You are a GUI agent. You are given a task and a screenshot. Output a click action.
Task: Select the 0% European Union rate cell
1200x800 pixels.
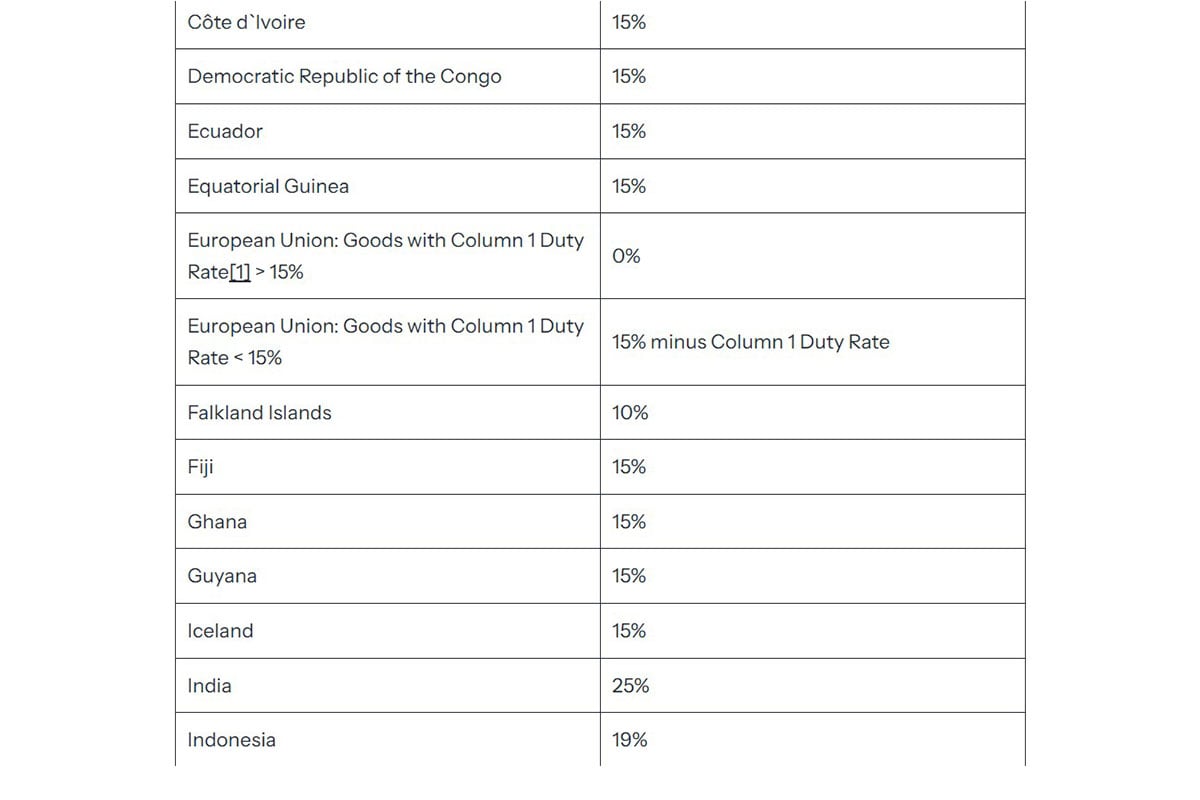pyautogui.click(x=812, y=256)
